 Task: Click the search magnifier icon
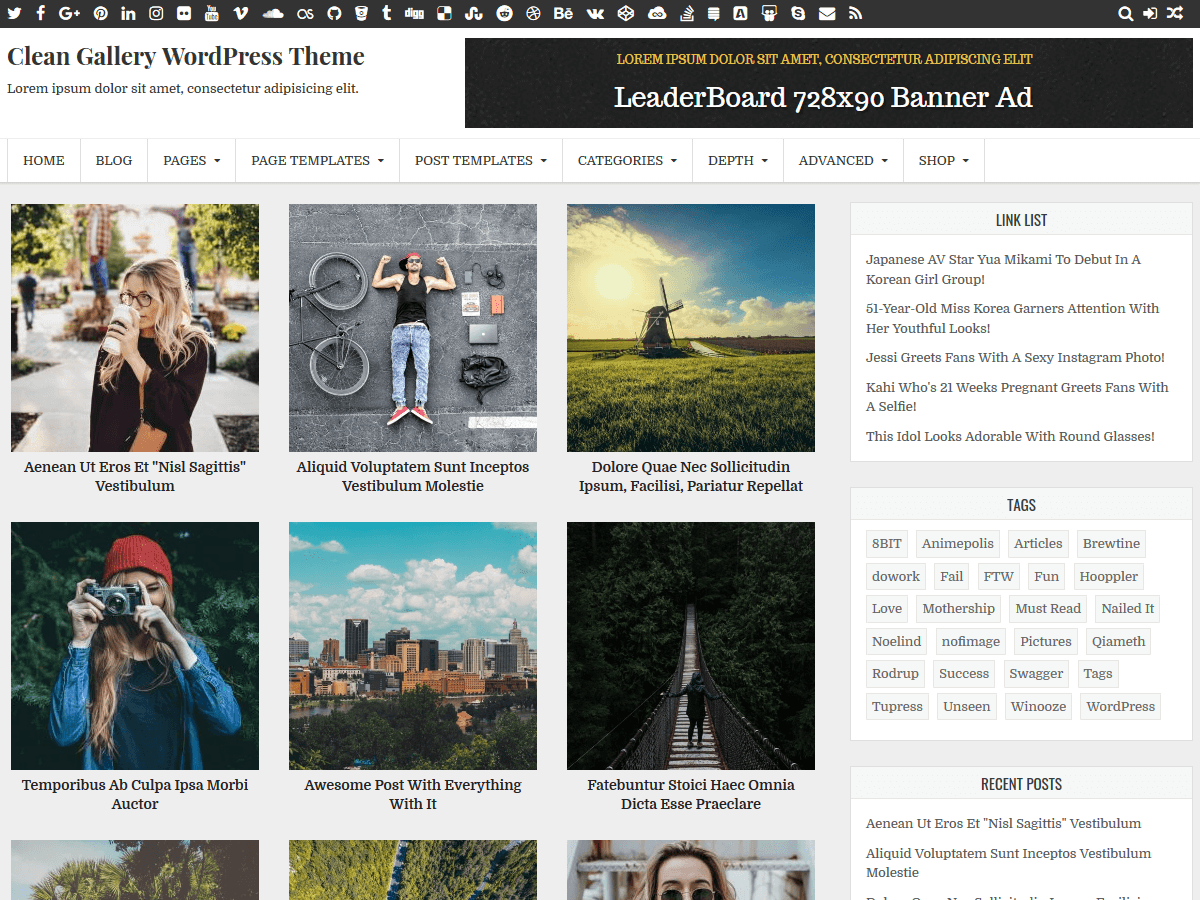click(x=1126, y=13)
